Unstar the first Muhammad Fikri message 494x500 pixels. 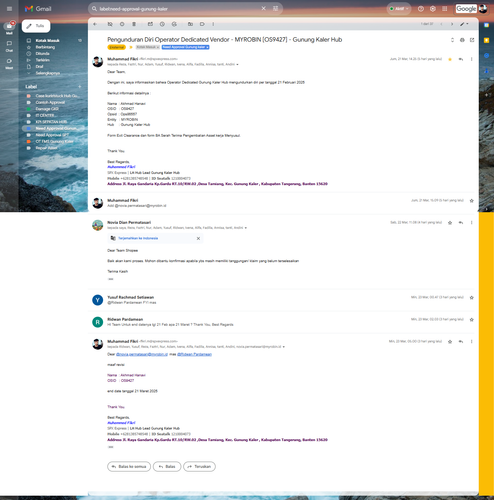click(x=450, y=59)
